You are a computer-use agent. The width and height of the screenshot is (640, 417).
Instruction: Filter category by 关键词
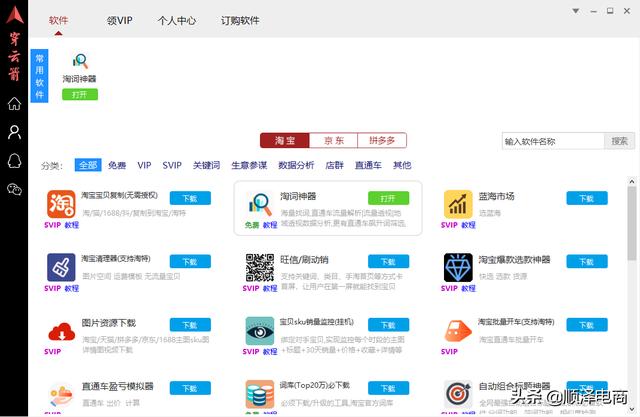click(x=207, y=165)
